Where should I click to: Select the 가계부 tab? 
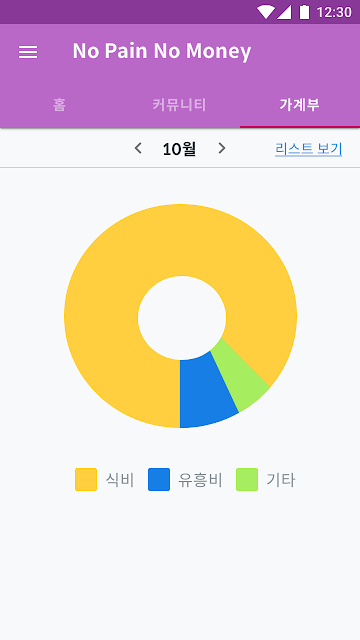click(x=299, y=105)
